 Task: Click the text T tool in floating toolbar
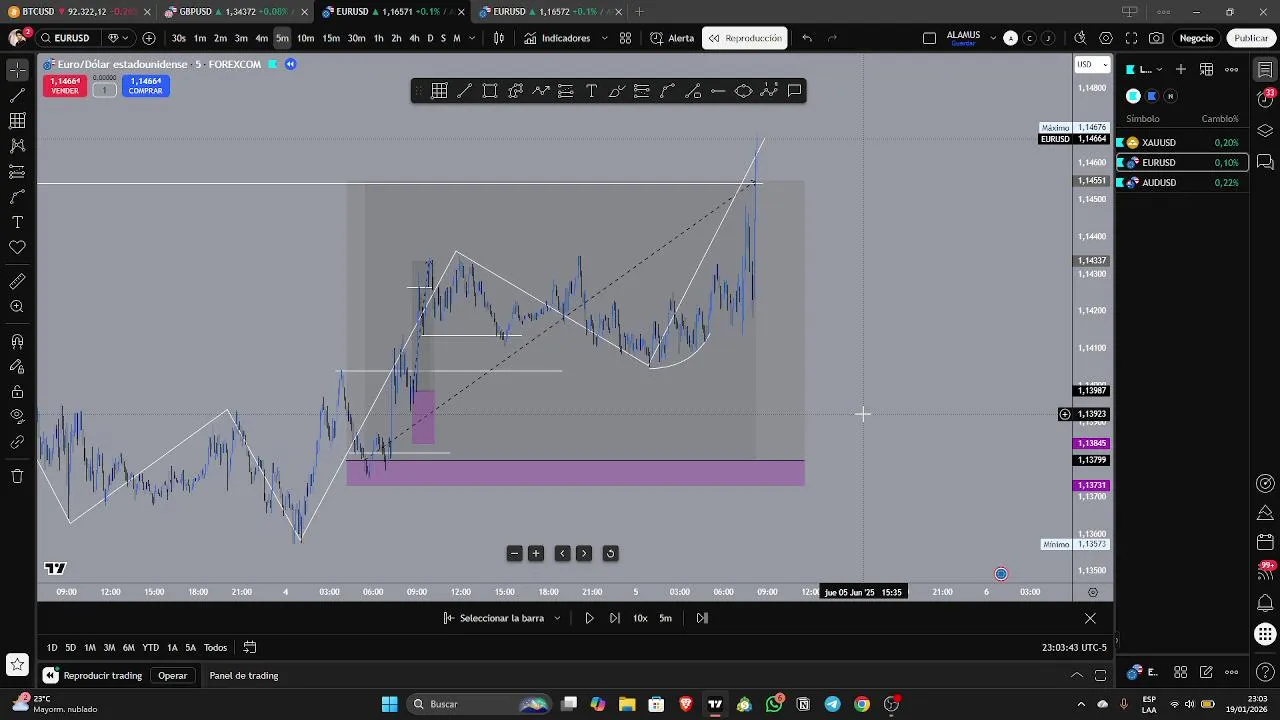[591, 91]
